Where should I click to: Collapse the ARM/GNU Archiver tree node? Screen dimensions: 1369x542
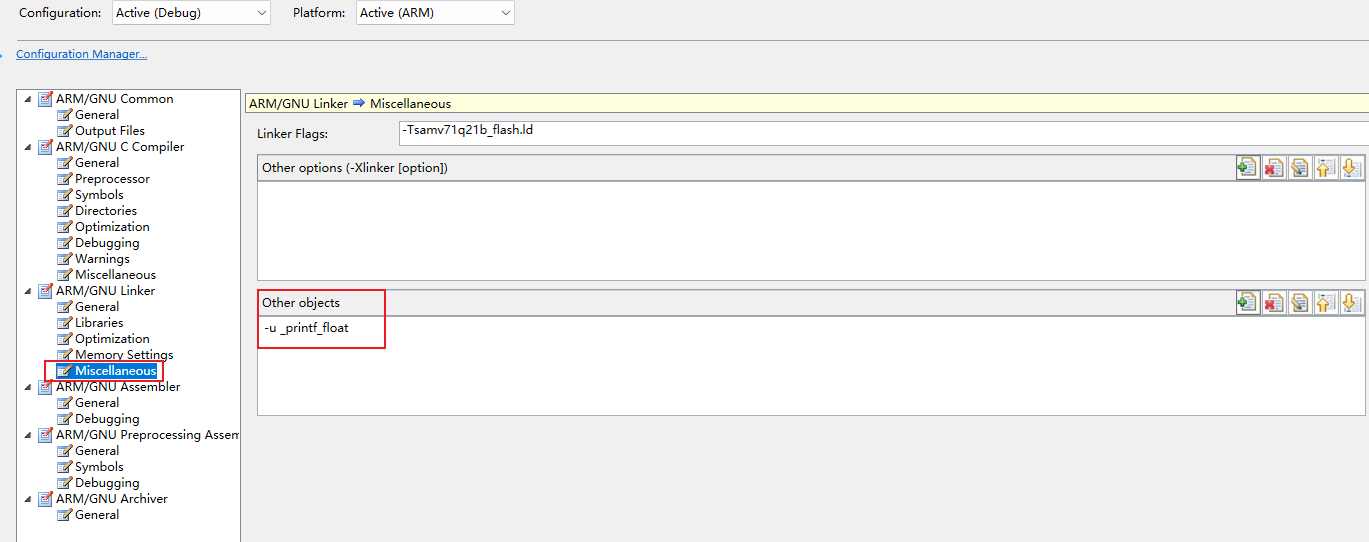point(27,499)
